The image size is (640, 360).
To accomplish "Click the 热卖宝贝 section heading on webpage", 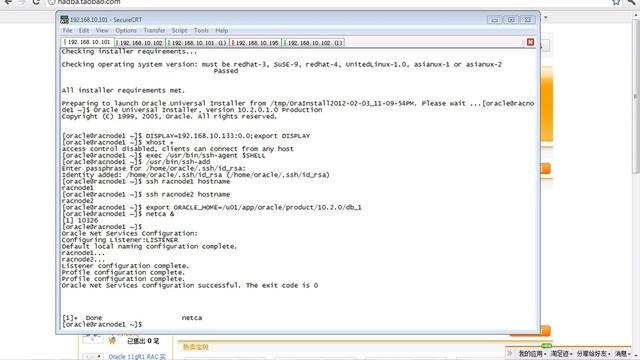I will pyautogui.click(x=196, y=347).
